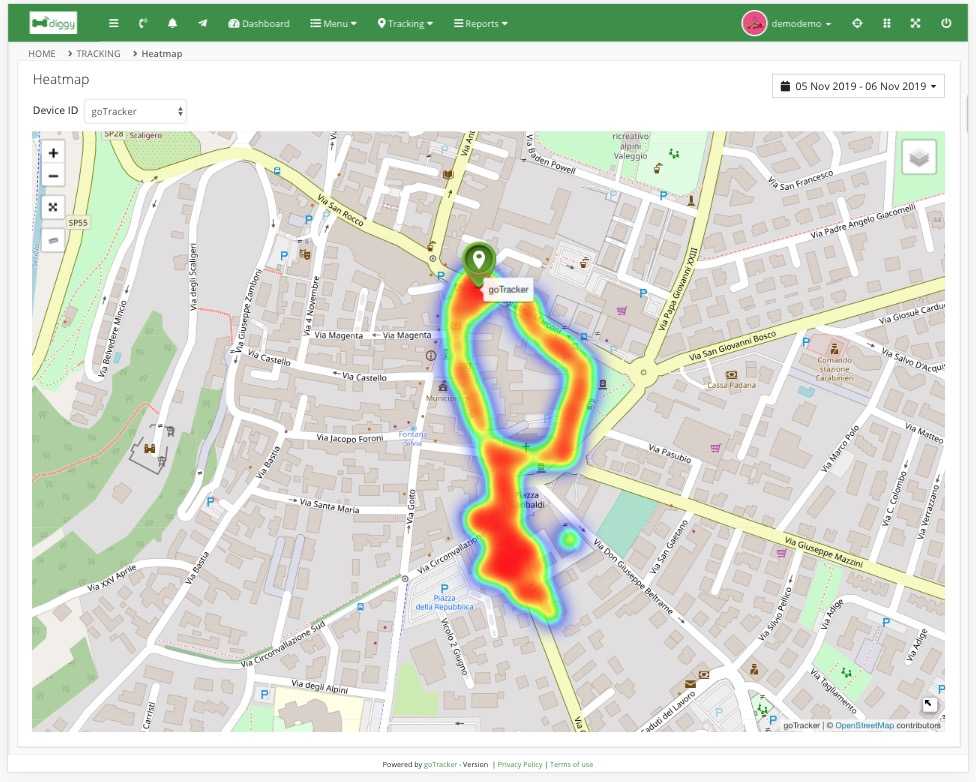Click the "SP55" road badge
Viewport: 976px width, 782px height.
tap(78, 222)
